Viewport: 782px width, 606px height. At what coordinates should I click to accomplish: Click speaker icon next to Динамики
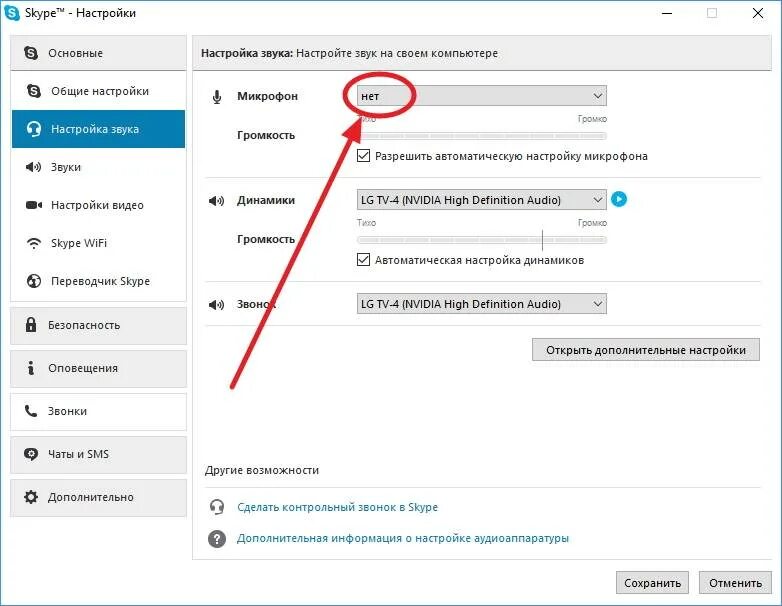216,201
